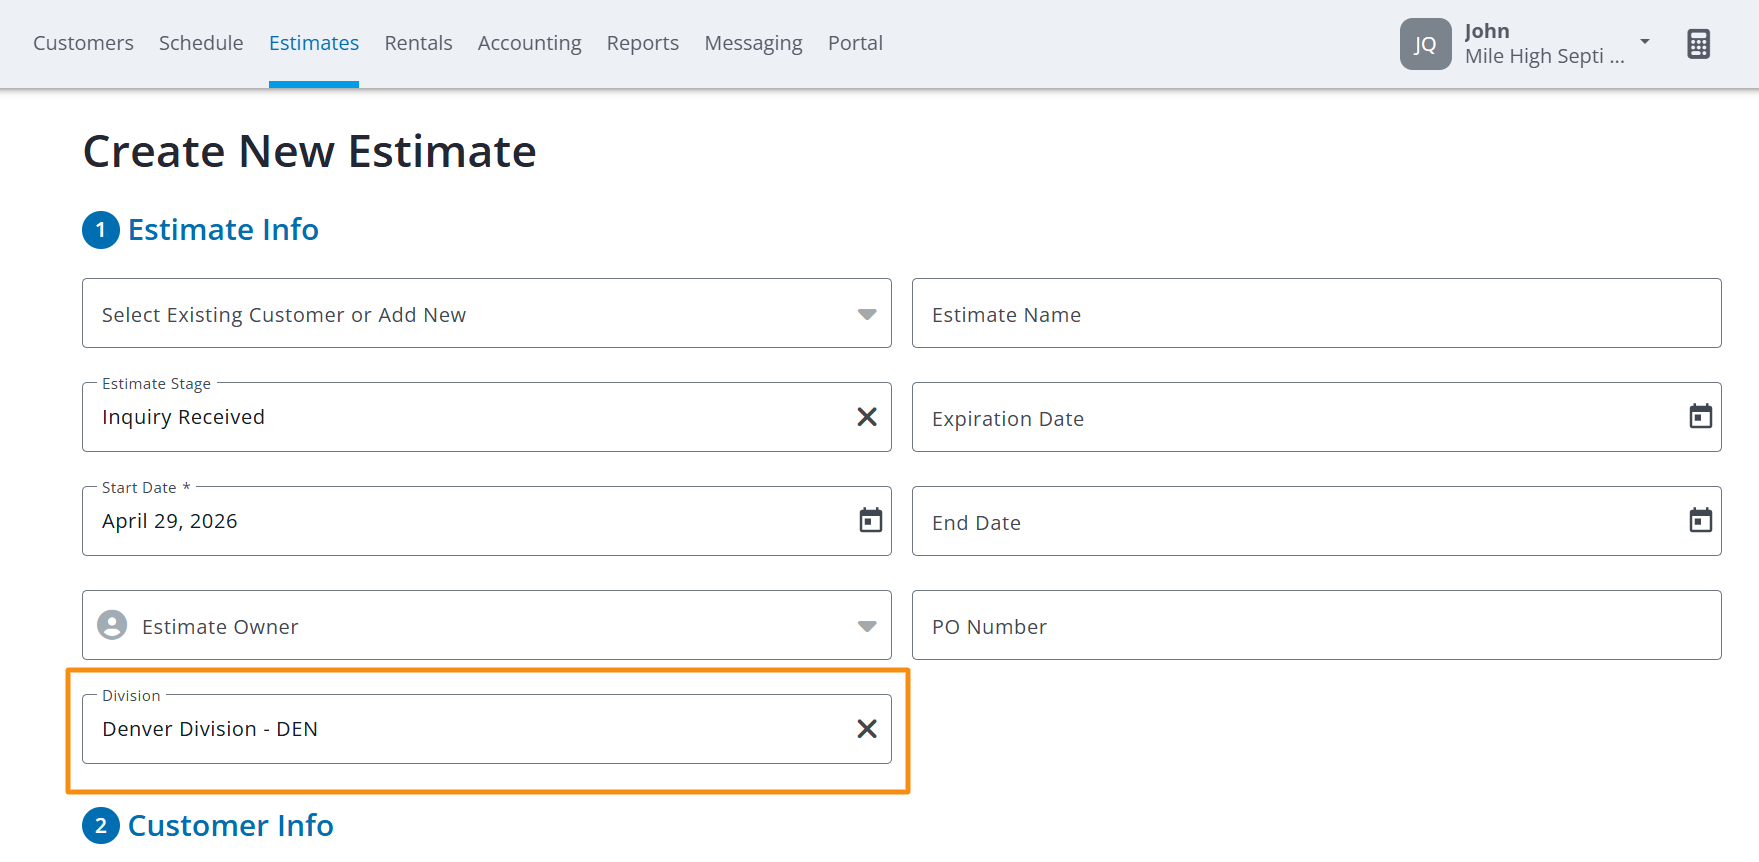
Task: Open the Accounting menu
Action: tap(529, 43)
